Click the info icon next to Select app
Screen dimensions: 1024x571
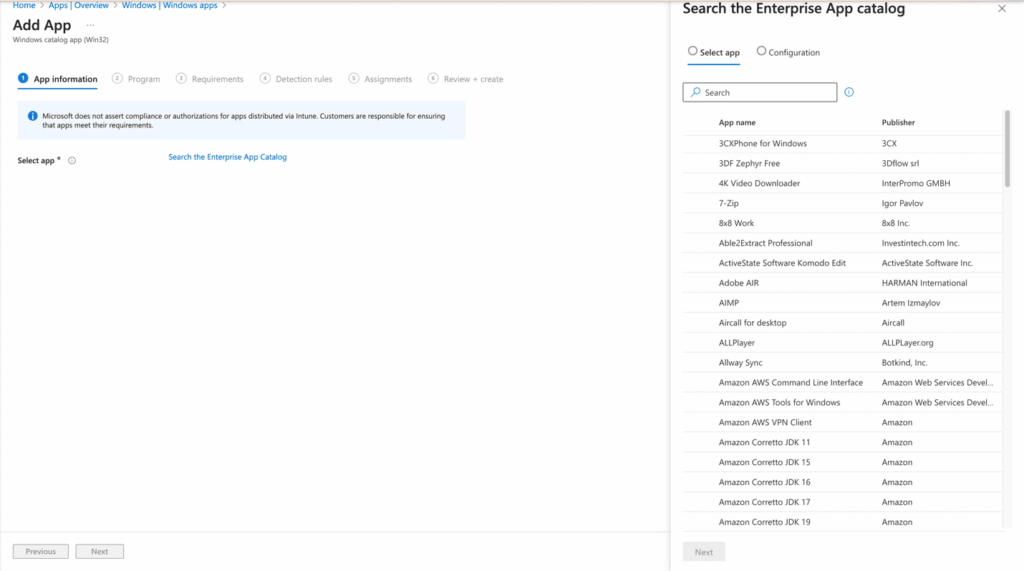point(72,161)
